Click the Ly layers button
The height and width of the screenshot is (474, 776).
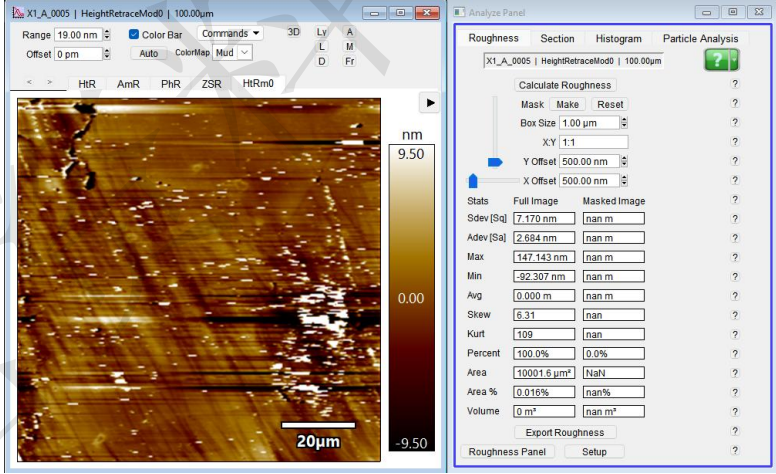322,32
